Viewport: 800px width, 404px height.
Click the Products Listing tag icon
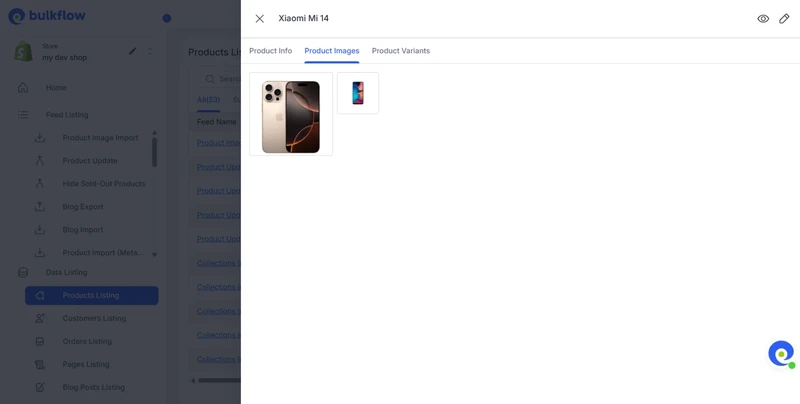(x=40, y=295)
